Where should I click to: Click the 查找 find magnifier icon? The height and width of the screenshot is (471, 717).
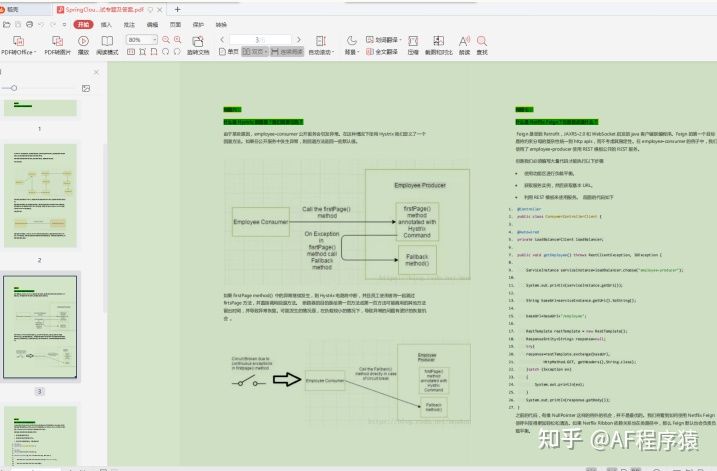point(482,41)
